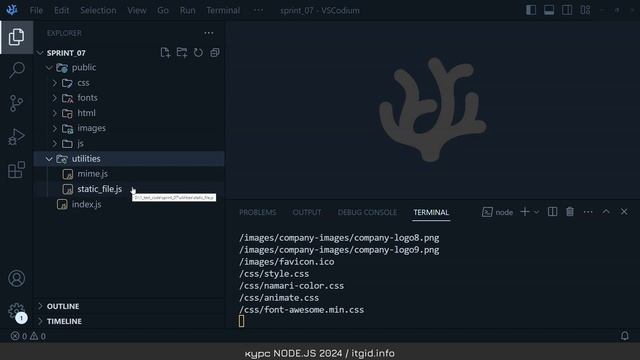Open the Run menu
The image size is (640, 360).
pyautogui.click(x=187, y=11)
